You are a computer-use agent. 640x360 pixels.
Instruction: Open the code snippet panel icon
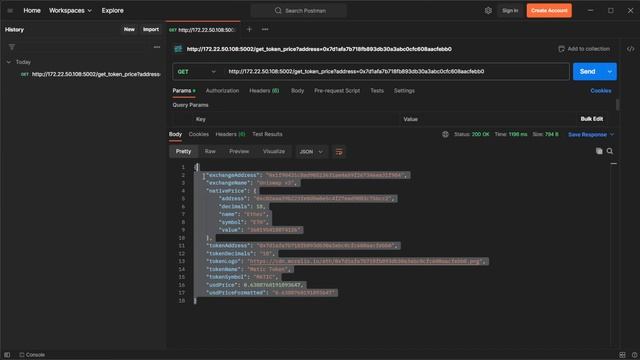tap(631, 49)
